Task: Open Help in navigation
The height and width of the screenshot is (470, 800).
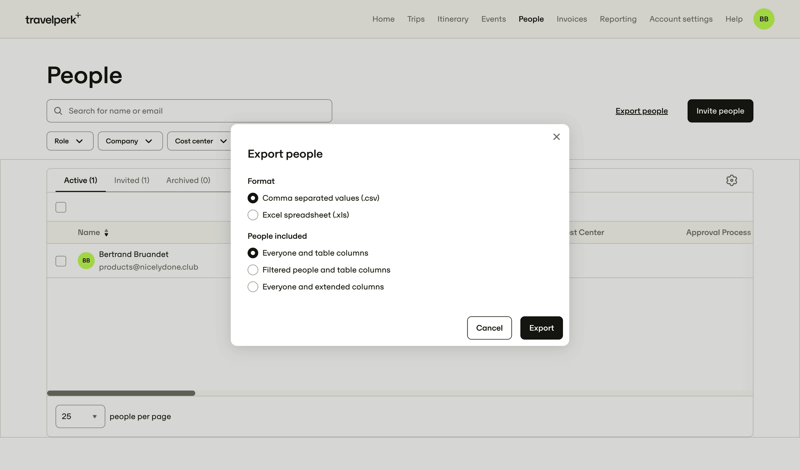Action: point(734,19)
